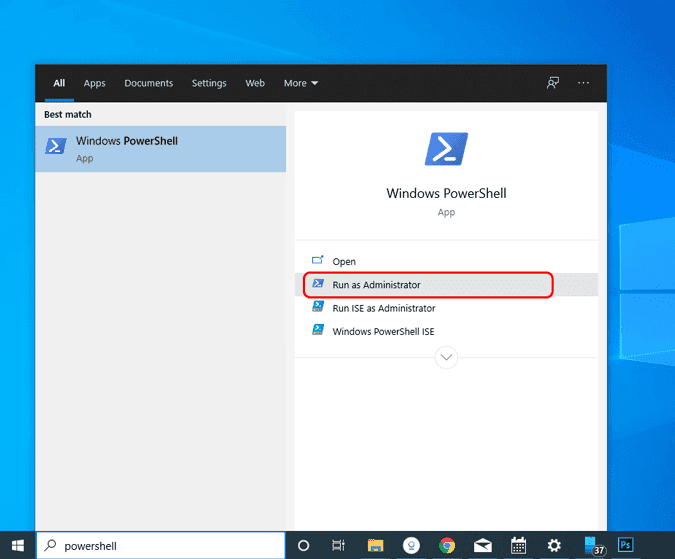Open the Mail app in taskbar
The image size is (675, 559).
[x=483, y=546]
